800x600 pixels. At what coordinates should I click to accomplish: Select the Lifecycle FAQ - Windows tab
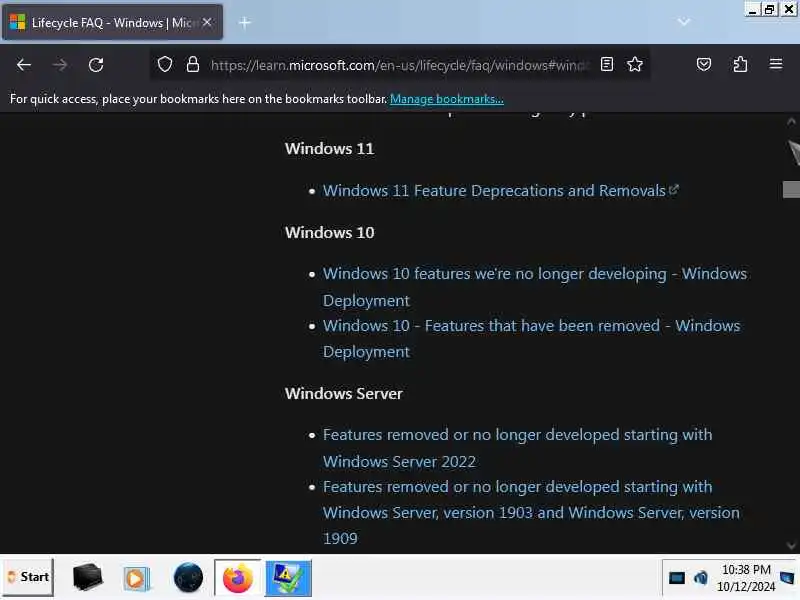click(112, 22)
